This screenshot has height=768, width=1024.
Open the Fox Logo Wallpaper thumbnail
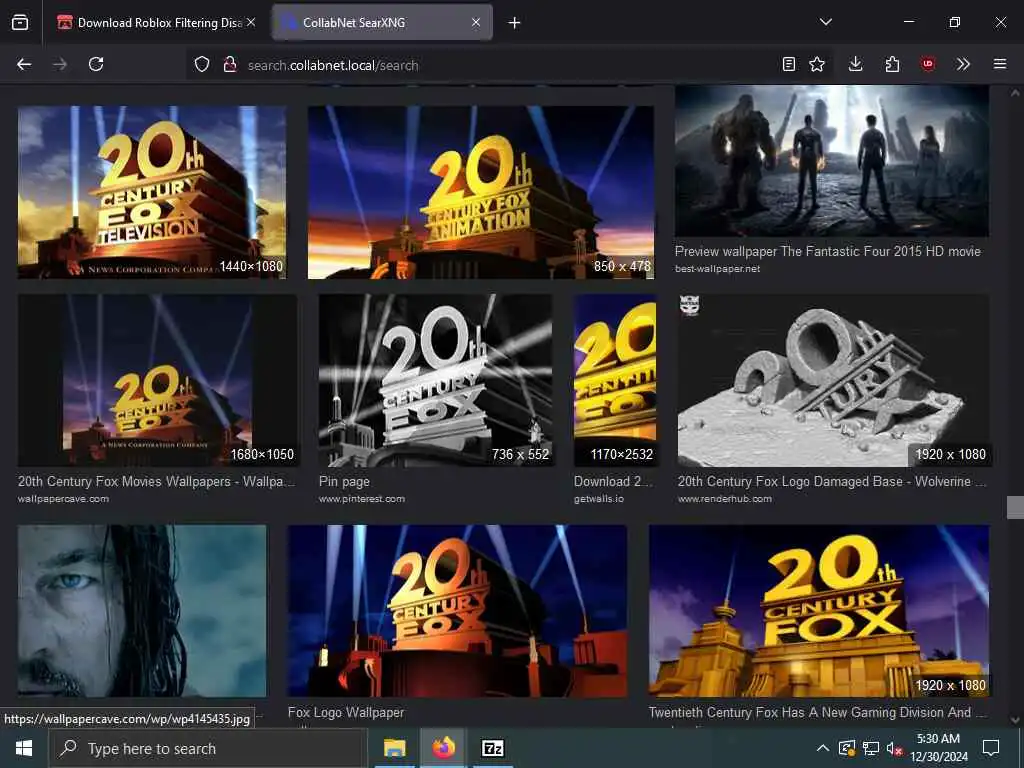pos(457,611)
